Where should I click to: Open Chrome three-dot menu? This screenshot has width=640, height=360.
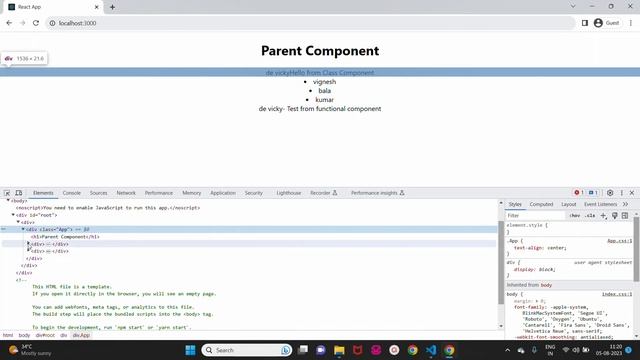point(631,23)
